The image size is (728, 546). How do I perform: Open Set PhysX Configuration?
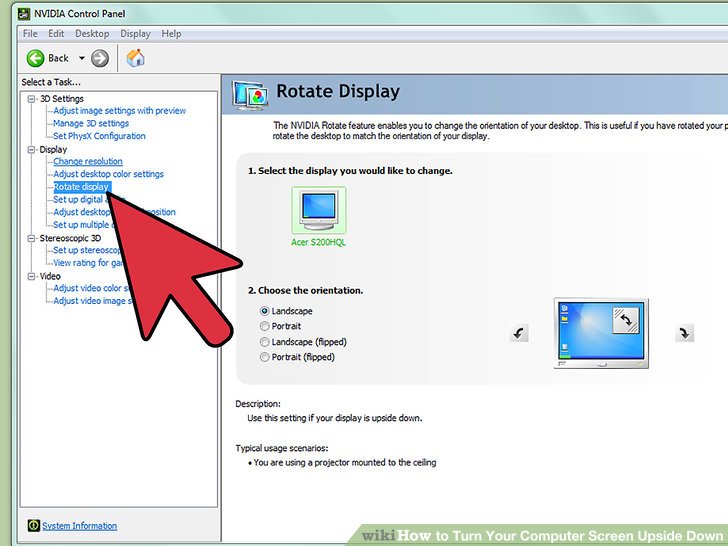[x=99, y=136]
